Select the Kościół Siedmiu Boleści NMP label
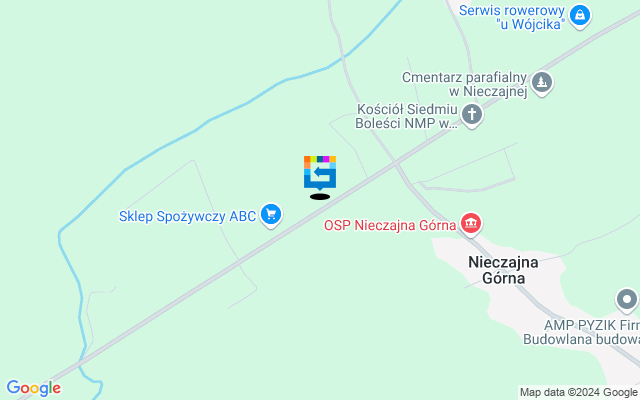Screen dimensions: 640x400 [407, 116]
